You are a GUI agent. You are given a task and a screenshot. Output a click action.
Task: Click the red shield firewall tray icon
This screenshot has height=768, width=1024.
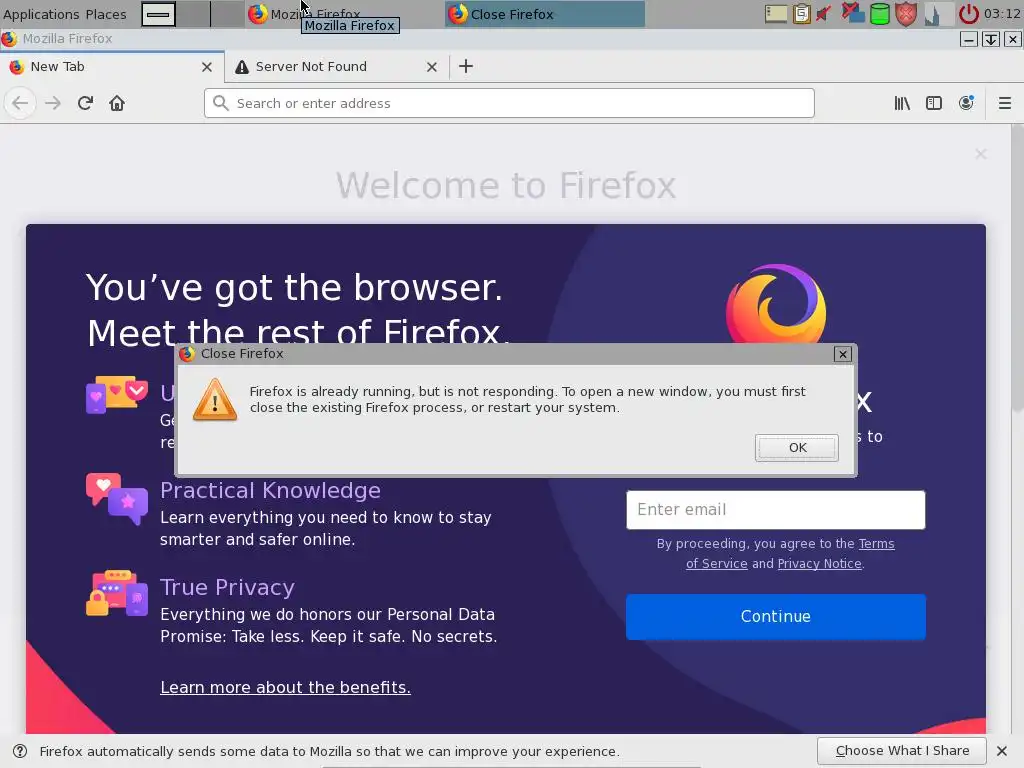coord(906,14)
